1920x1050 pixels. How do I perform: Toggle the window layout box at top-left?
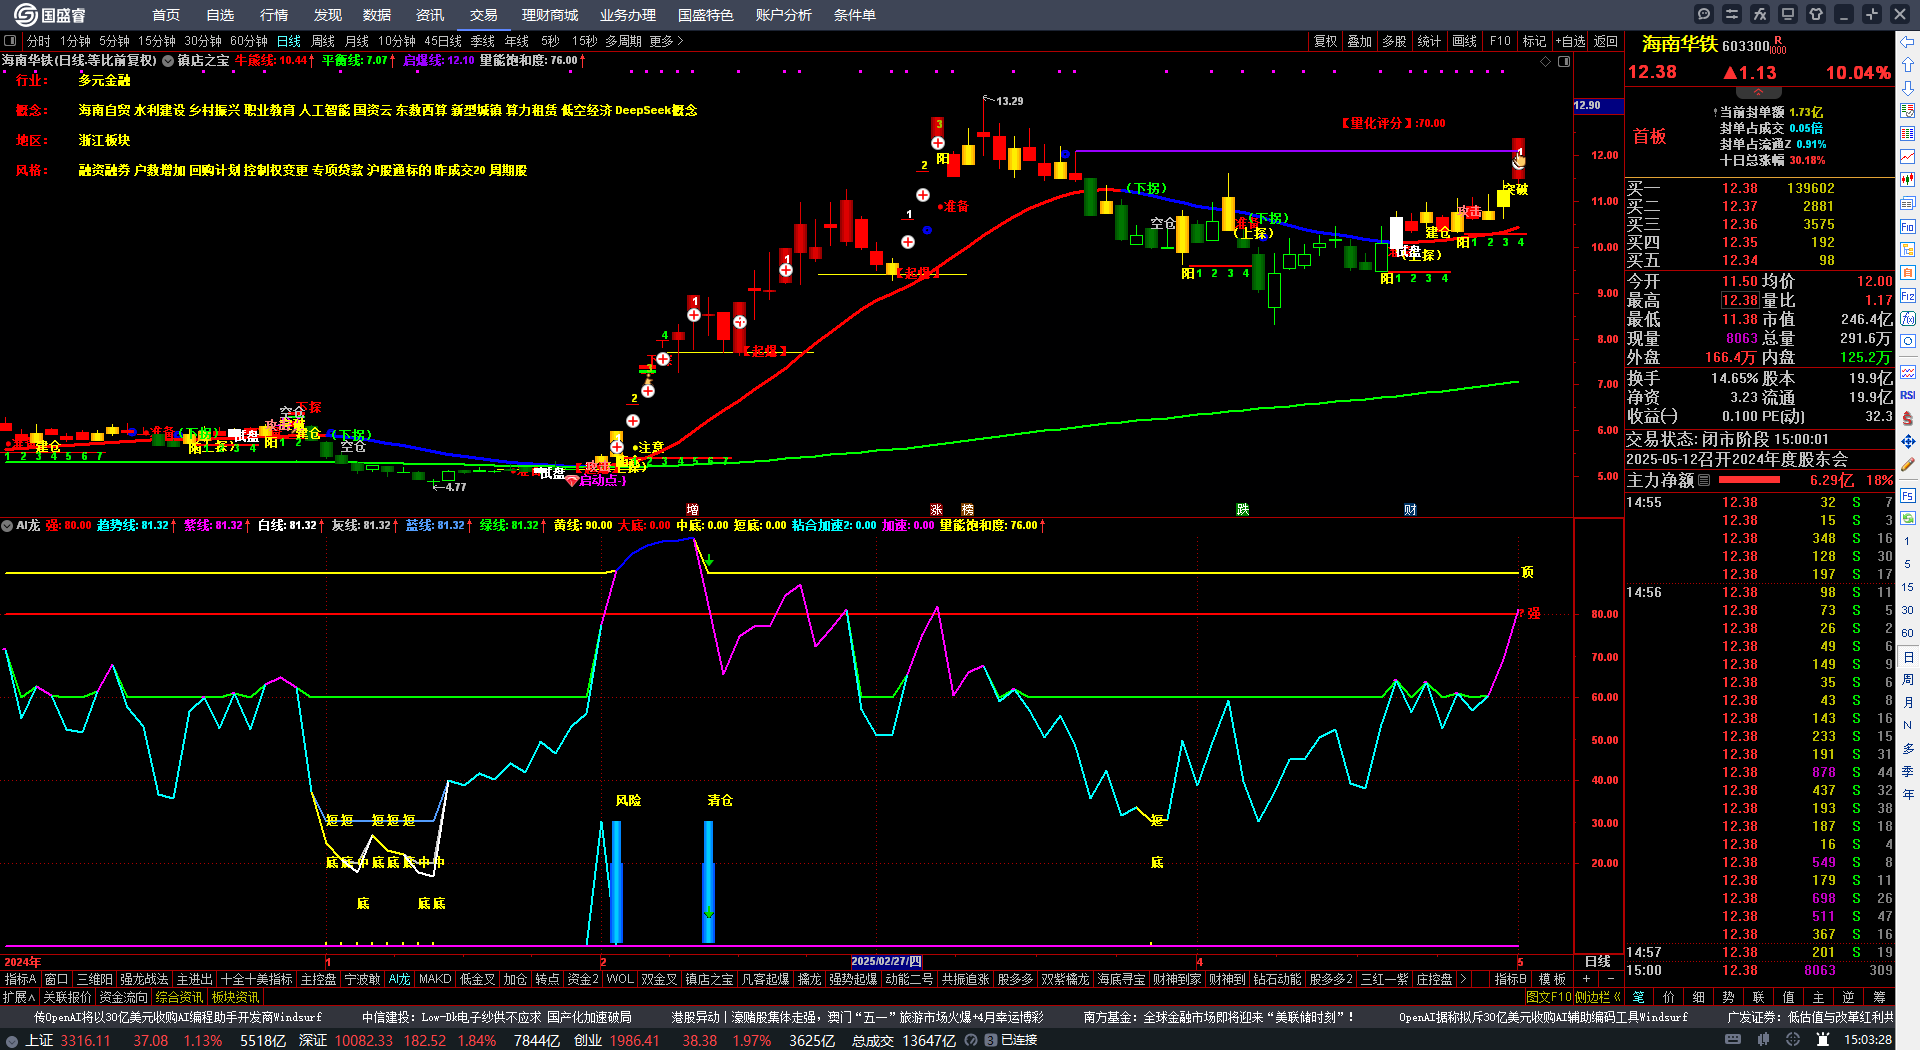click(10, 41)
